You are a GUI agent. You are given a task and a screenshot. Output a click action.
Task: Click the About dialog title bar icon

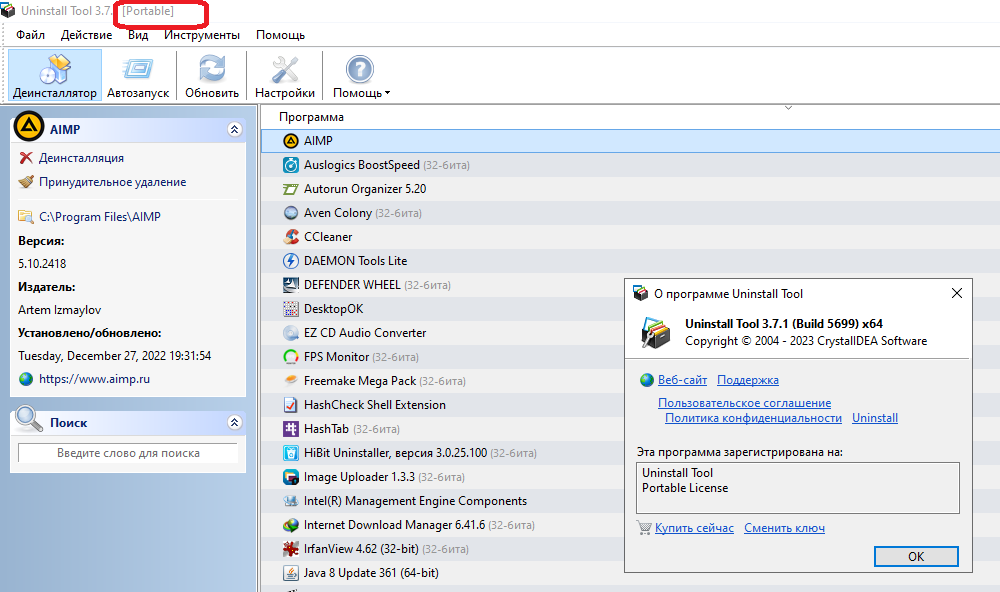coord(640,293)
